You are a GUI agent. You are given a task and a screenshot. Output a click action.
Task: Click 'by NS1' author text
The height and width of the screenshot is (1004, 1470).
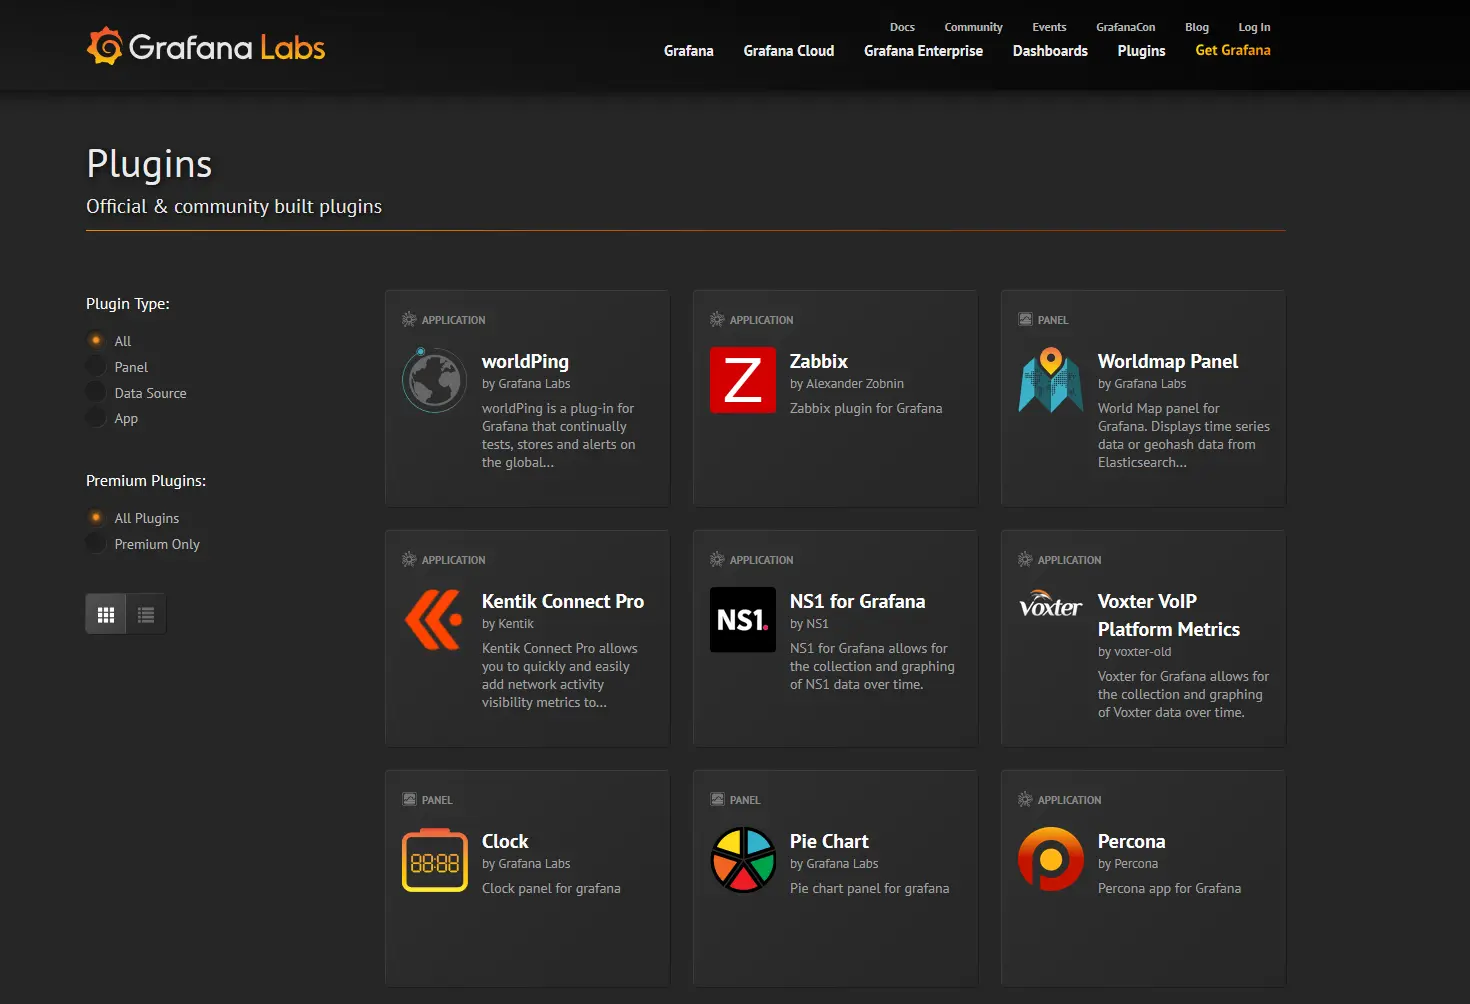pos(809,624)
